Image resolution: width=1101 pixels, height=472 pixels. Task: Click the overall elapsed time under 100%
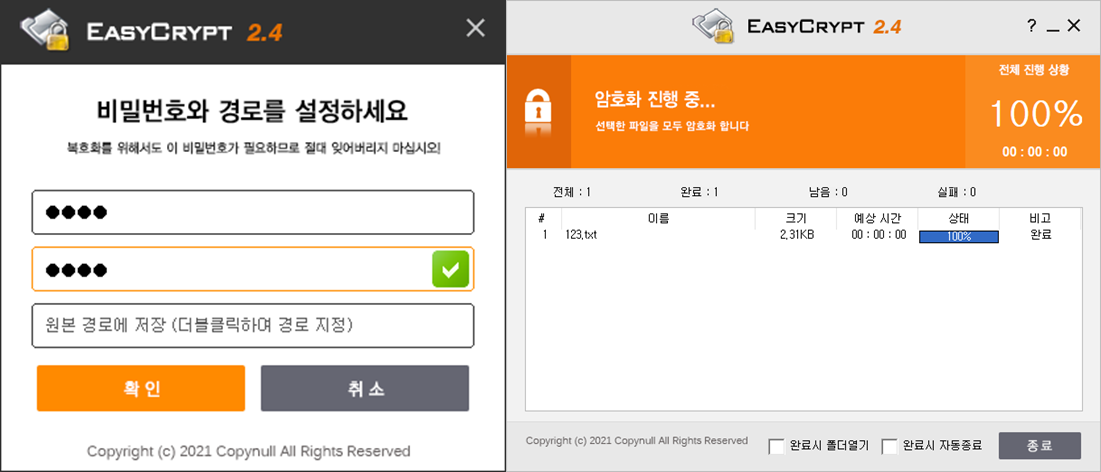(x=1034, y=152)
